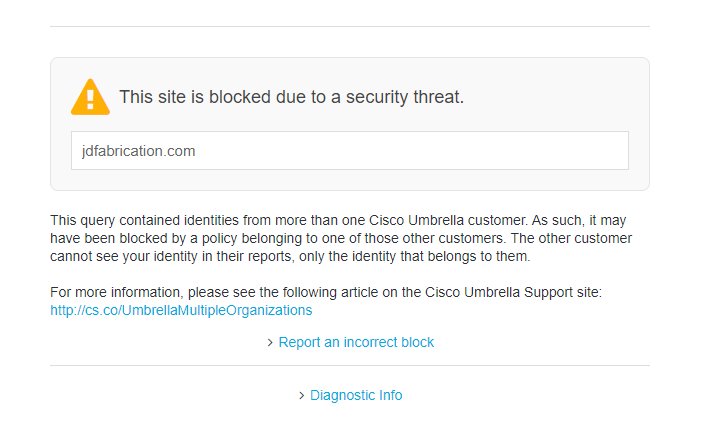Click line starting have been blocked by a policy

point(341,238)
